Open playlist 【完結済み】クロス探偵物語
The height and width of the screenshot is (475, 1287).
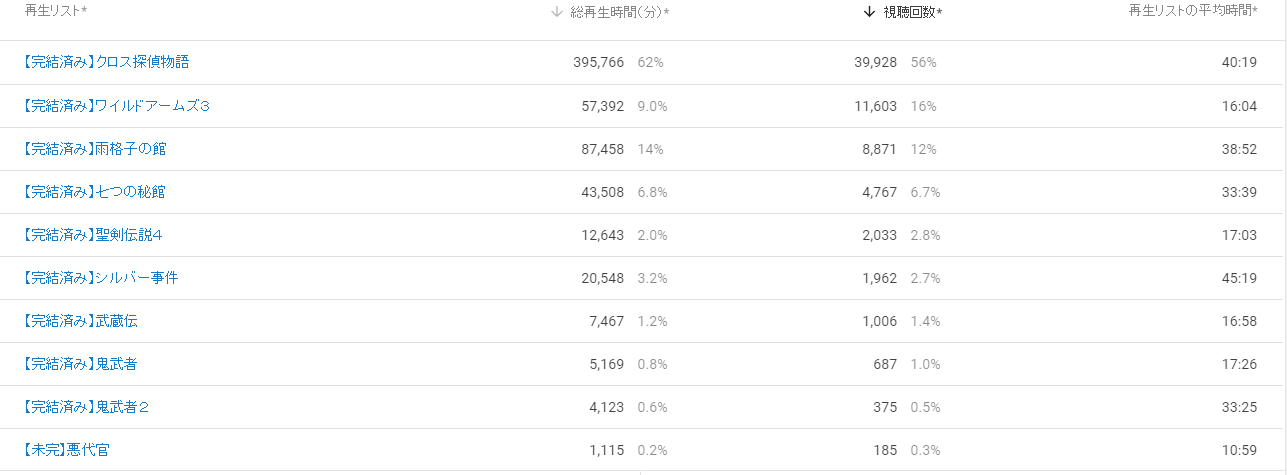(105, 62)
